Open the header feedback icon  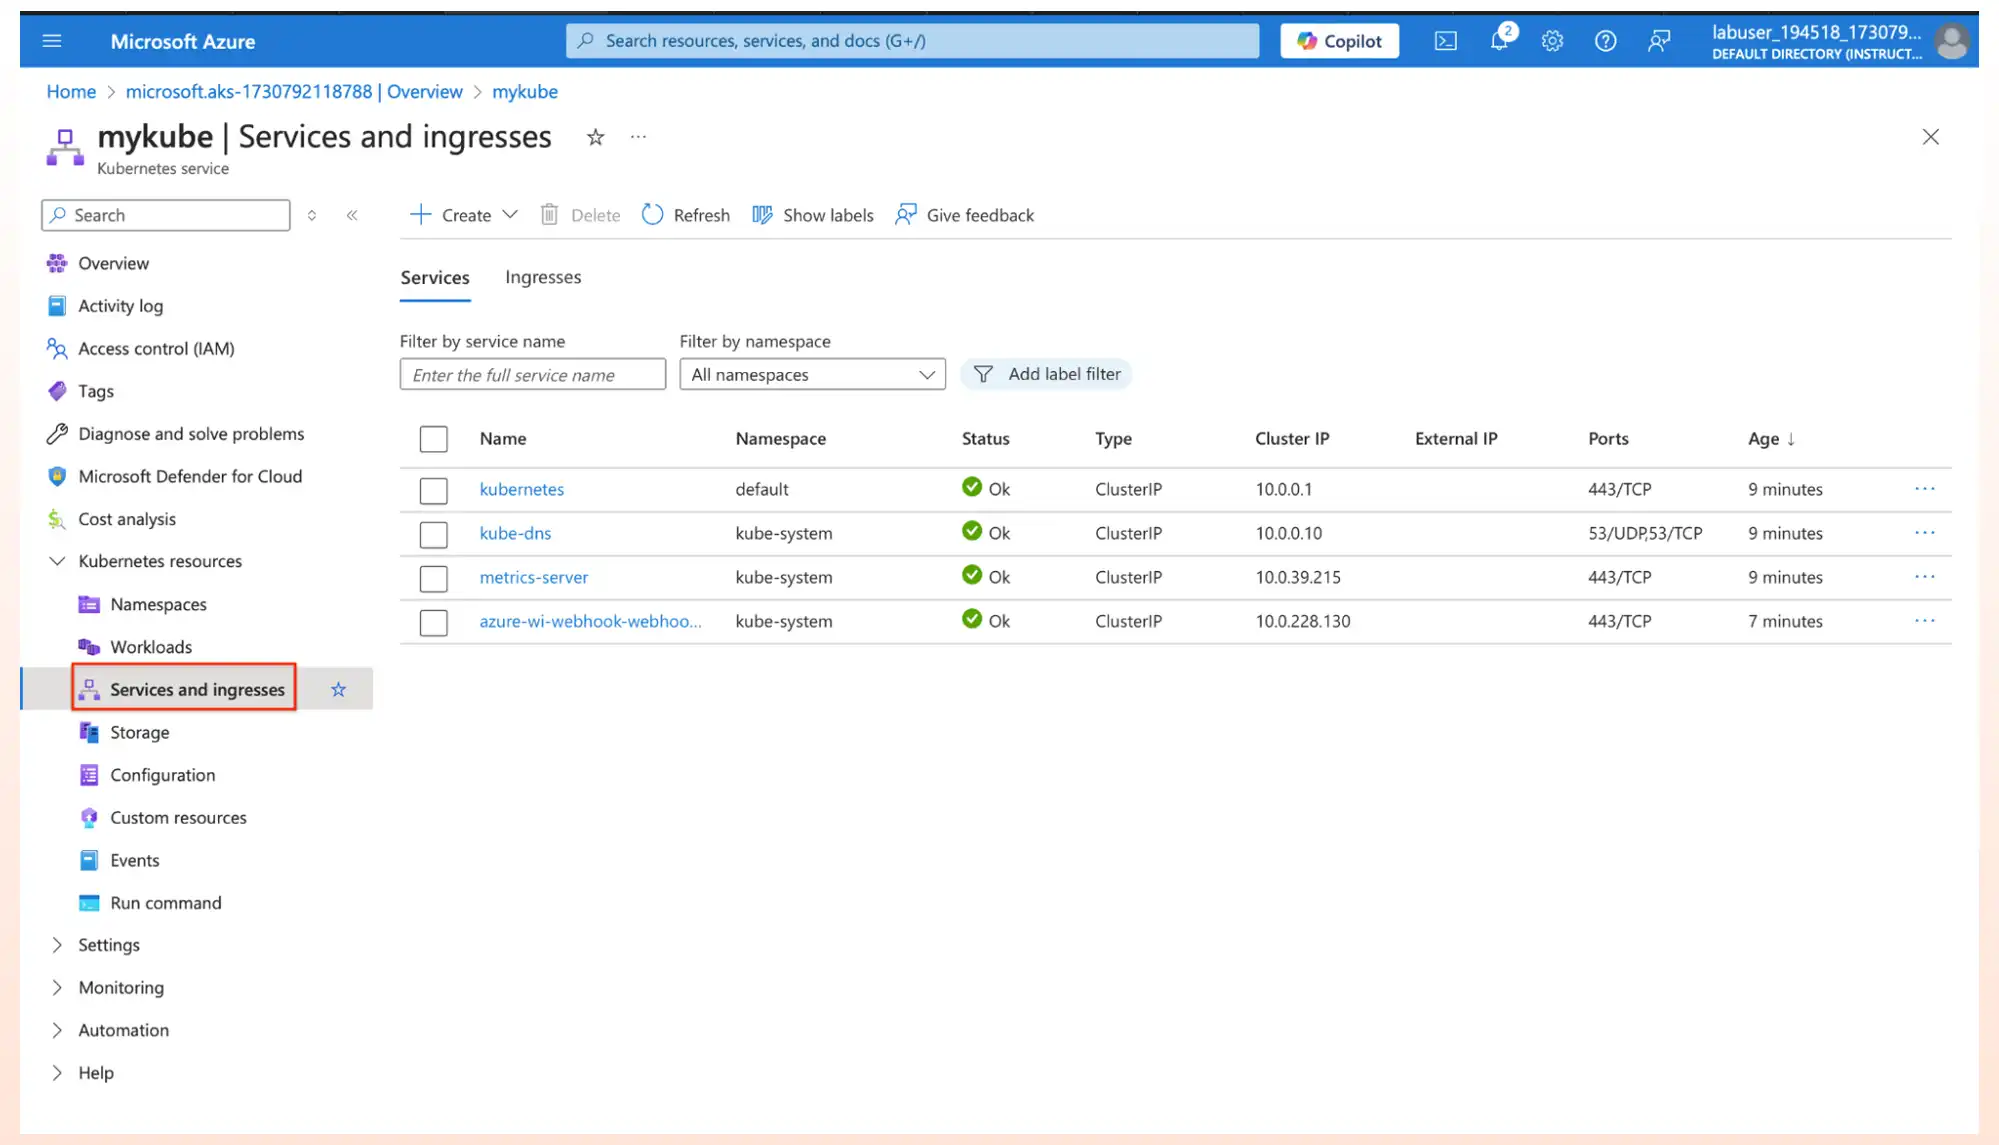1659,41
